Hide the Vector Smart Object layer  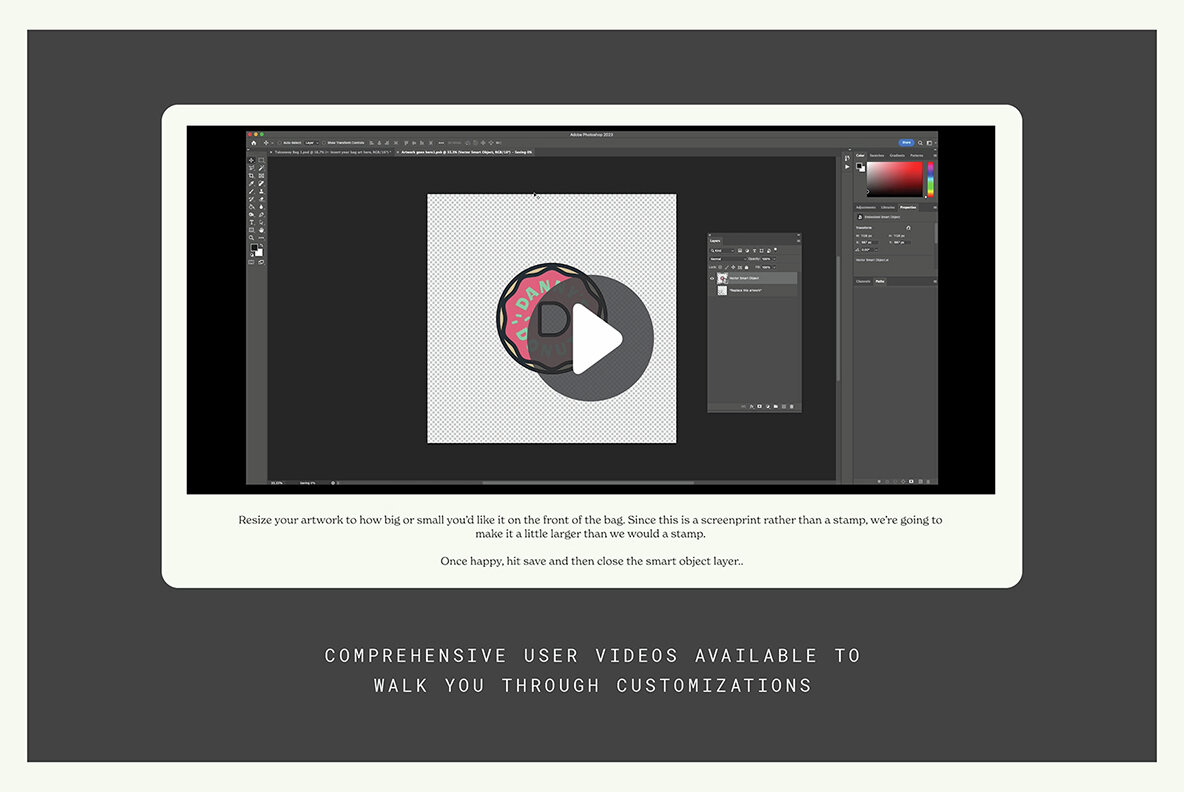(712, 278)
